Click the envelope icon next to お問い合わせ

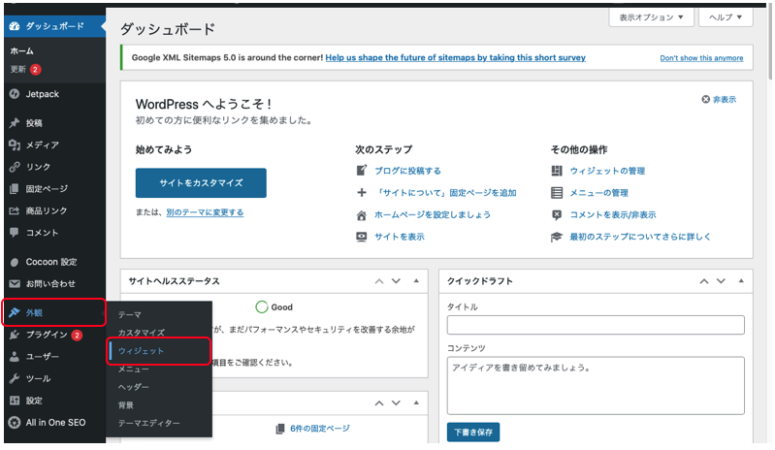14,283
